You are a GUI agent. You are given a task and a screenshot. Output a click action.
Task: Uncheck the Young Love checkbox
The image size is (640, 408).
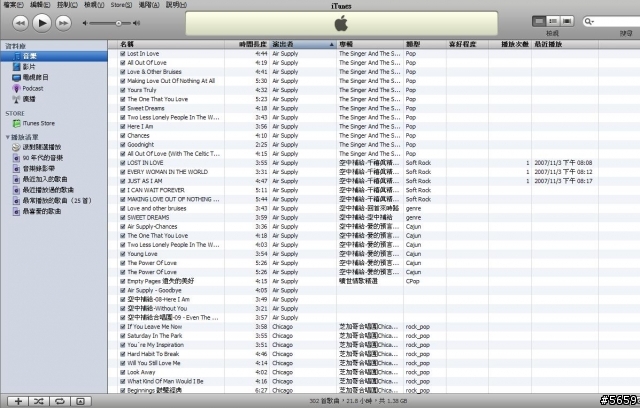pyautogui.click(x=122, y=254)
